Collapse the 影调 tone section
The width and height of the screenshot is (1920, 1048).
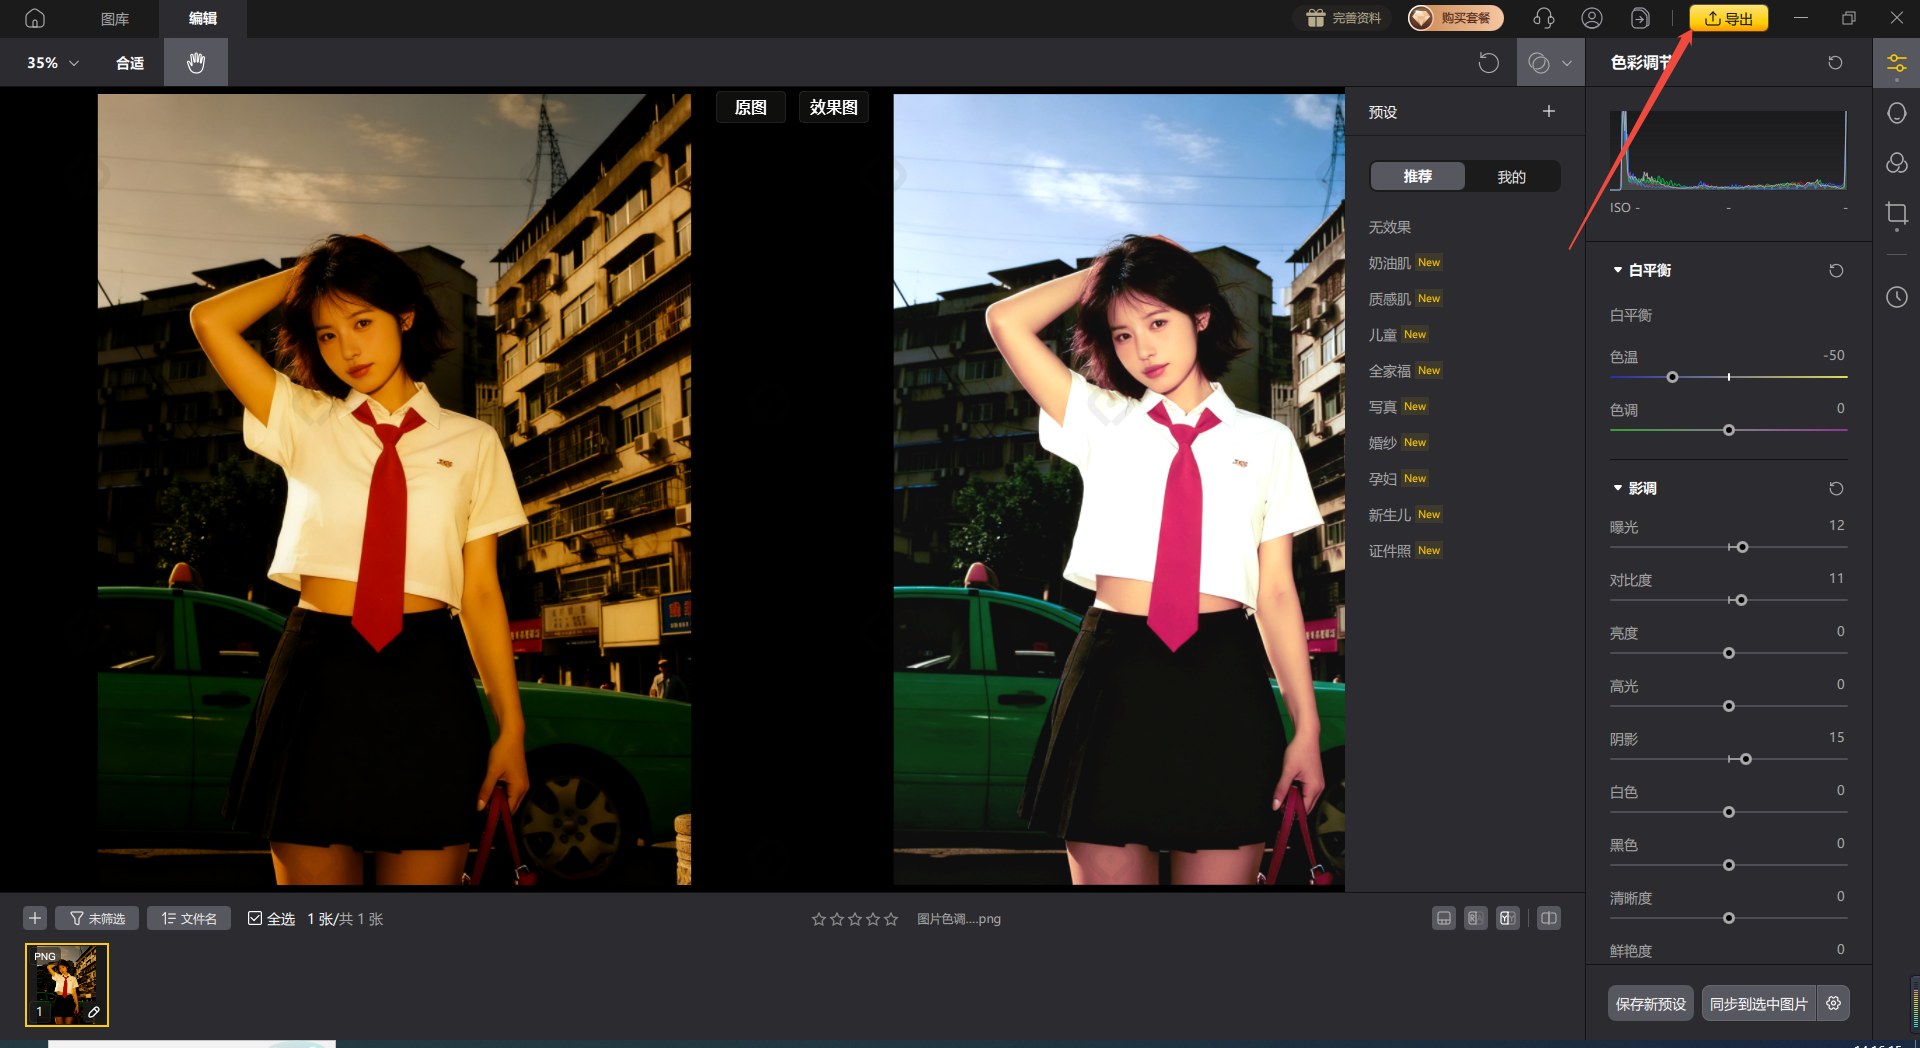[1617, 488]
